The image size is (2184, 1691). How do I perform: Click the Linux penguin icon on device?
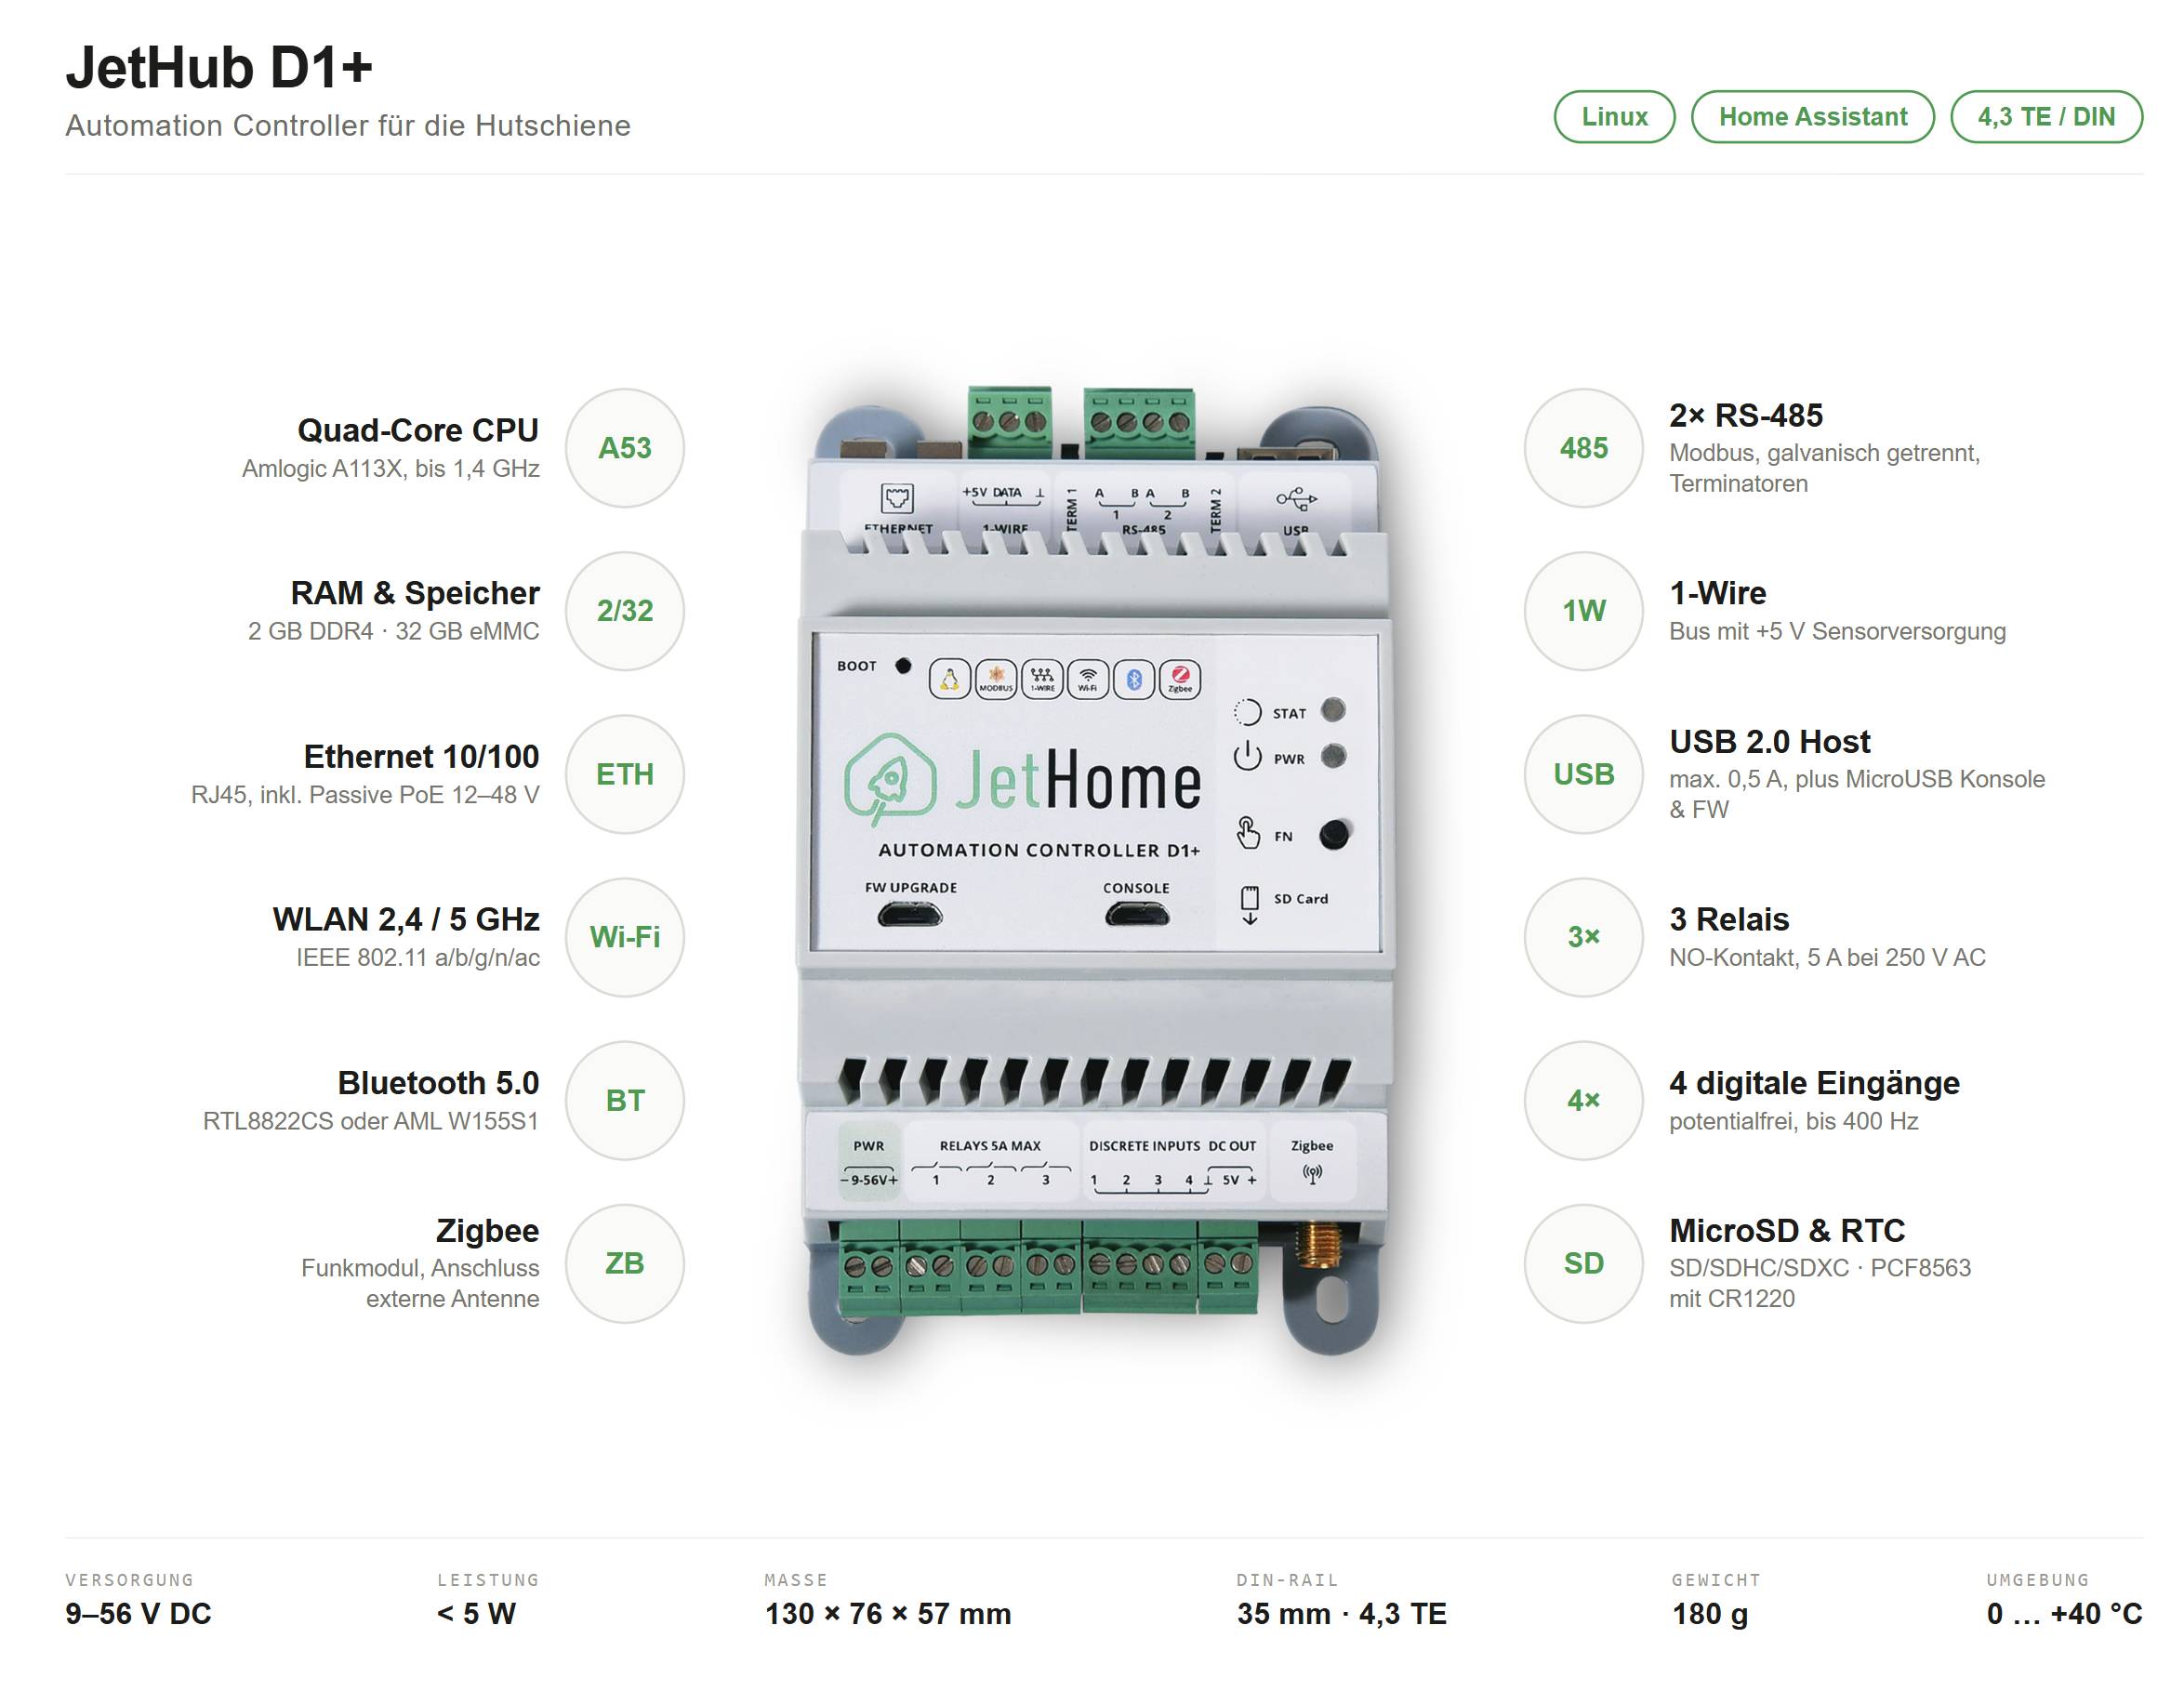[x=950, y=680]
